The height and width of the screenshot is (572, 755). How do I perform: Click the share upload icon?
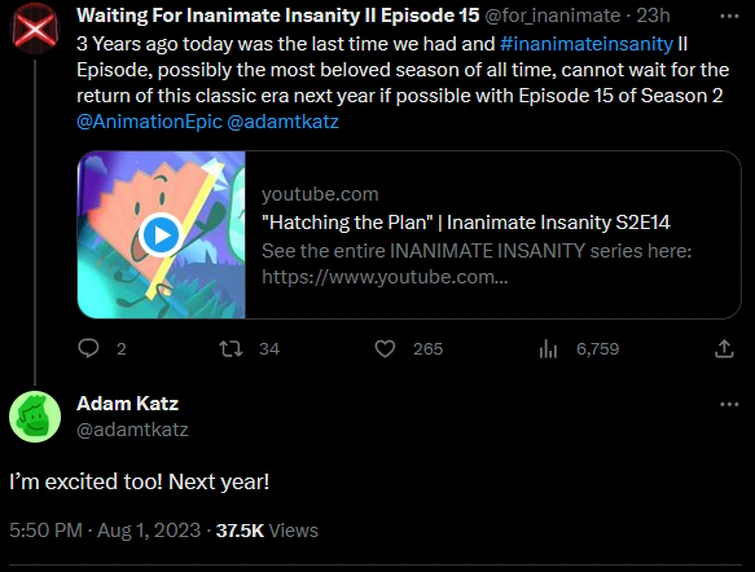(x=724, y=349)
